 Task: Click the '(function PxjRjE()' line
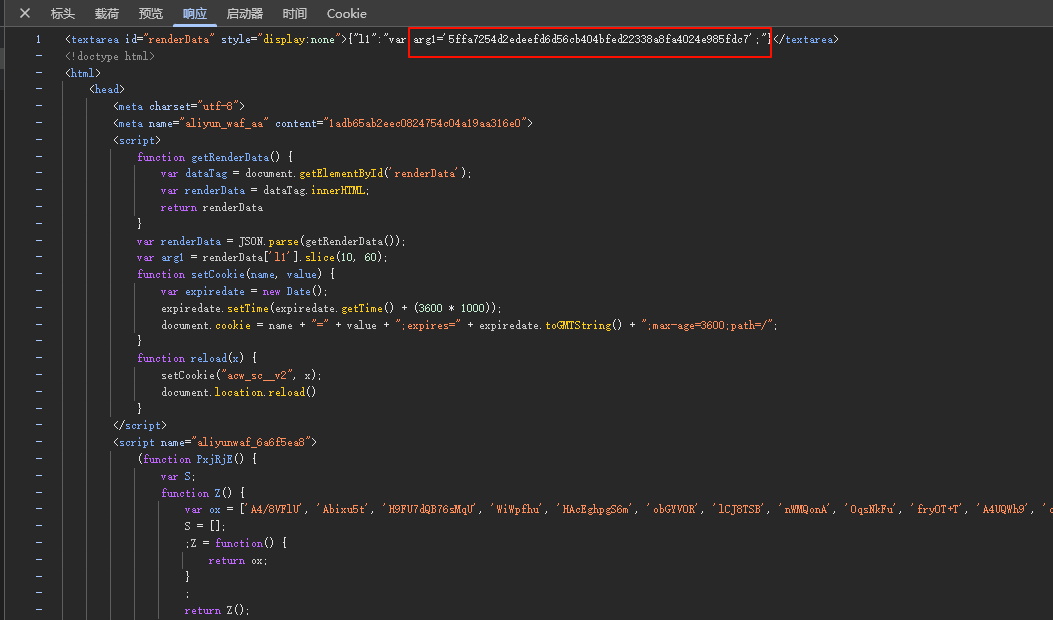[197, 459]
